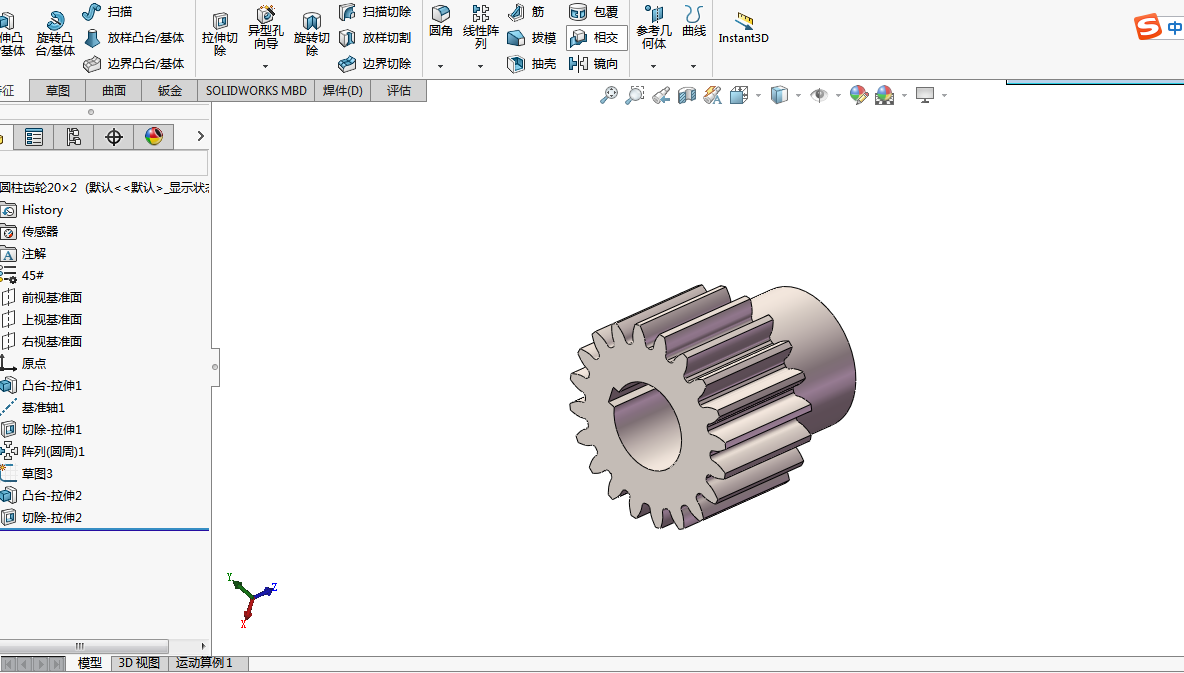This screenshot has width=1184, height=673.
Task: Click the 扫描切除 swept cut button
Action: (375, 12)
